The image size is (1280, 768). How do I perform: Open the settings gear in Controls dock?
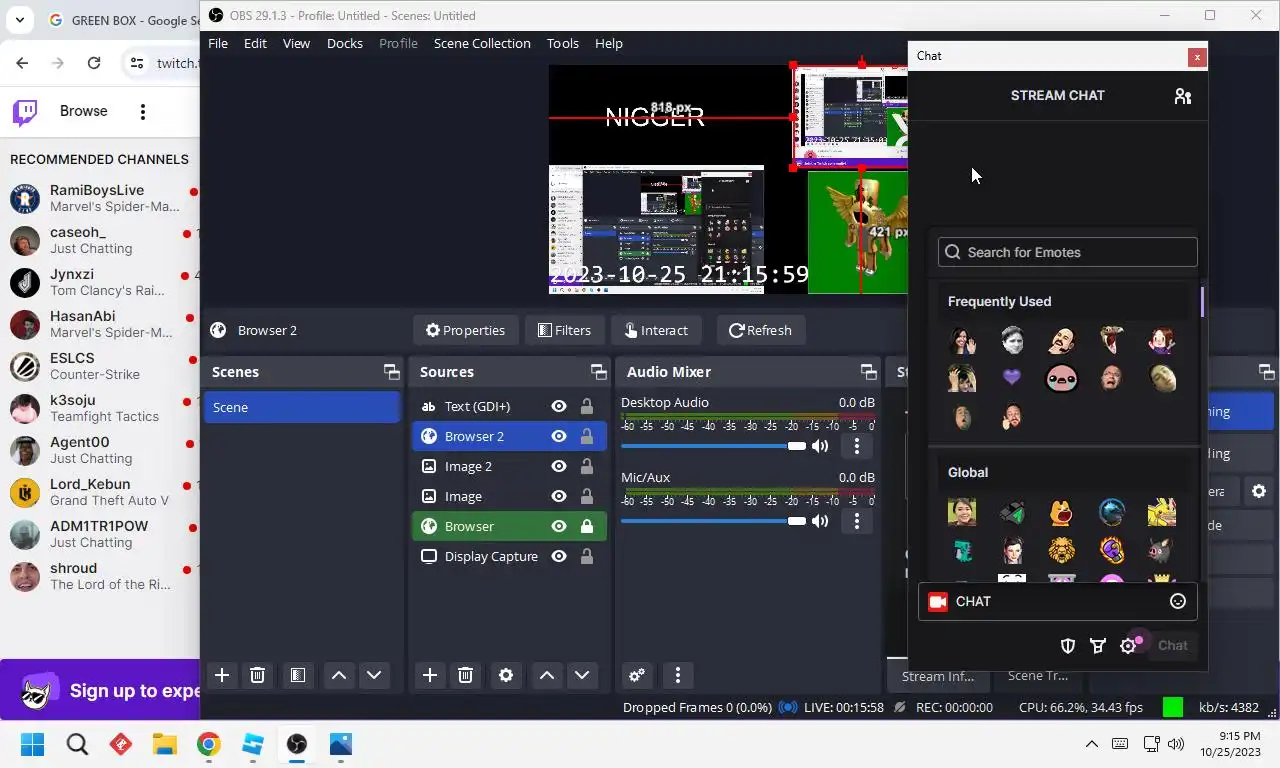(1259, 491)
